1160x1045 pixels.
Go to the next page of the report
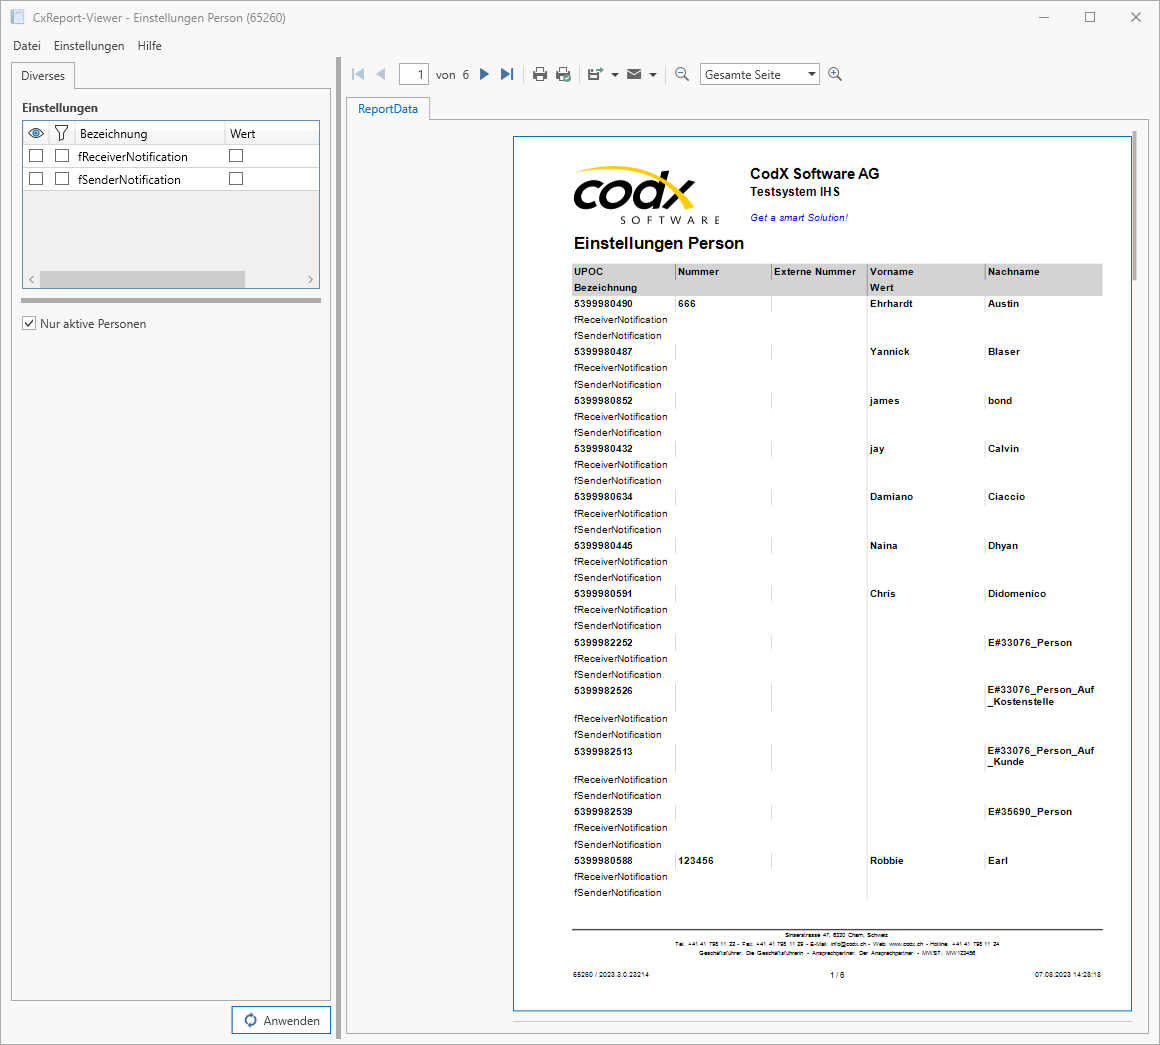484,73
